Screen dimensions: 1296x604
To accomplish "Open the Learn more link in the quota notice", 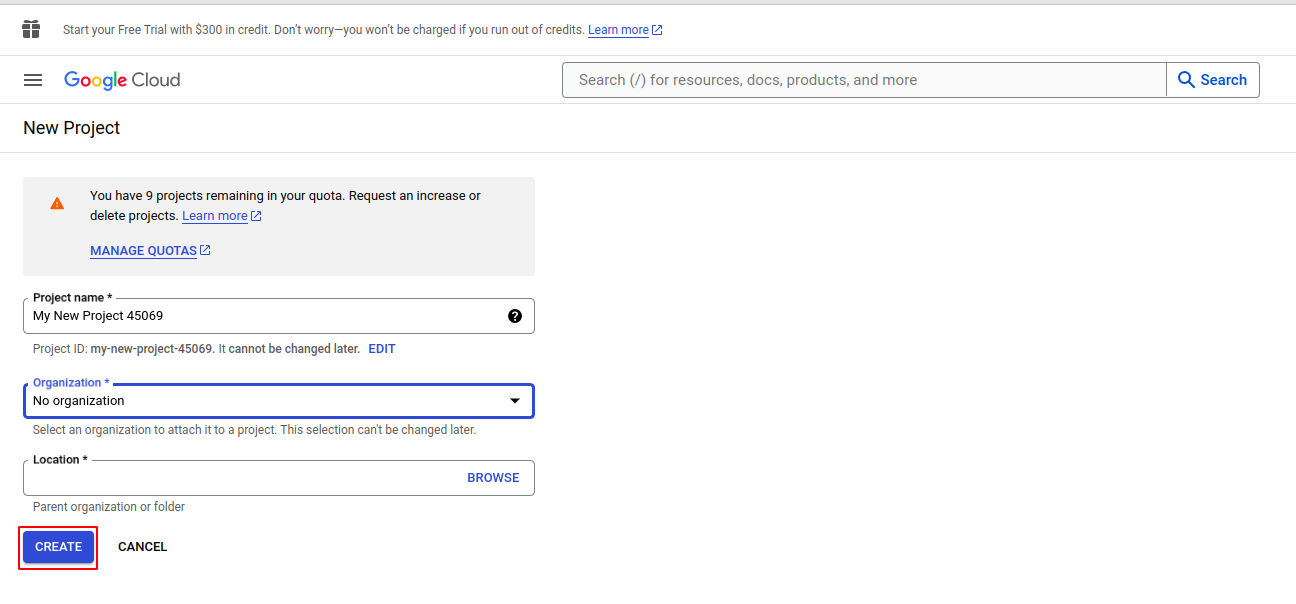I will [214, 216].
